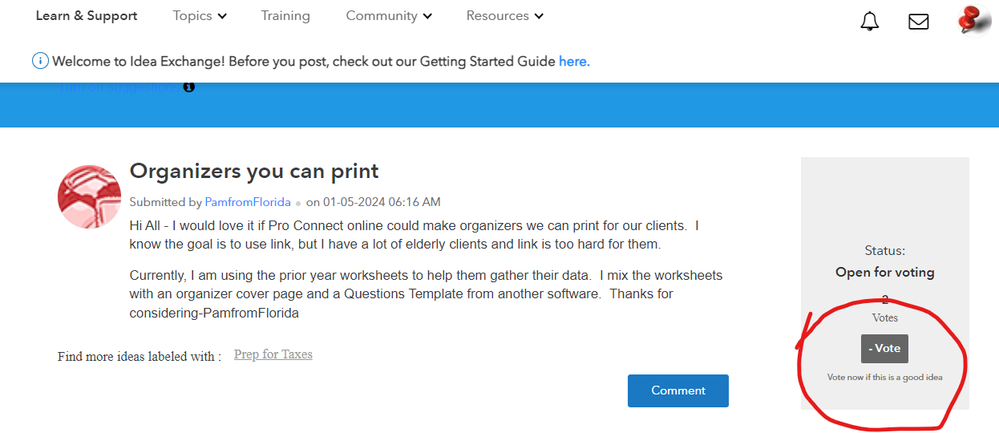Click the vote count number above Votes
This screenshot has width=999, height=433.
click(x=884, y=299)
